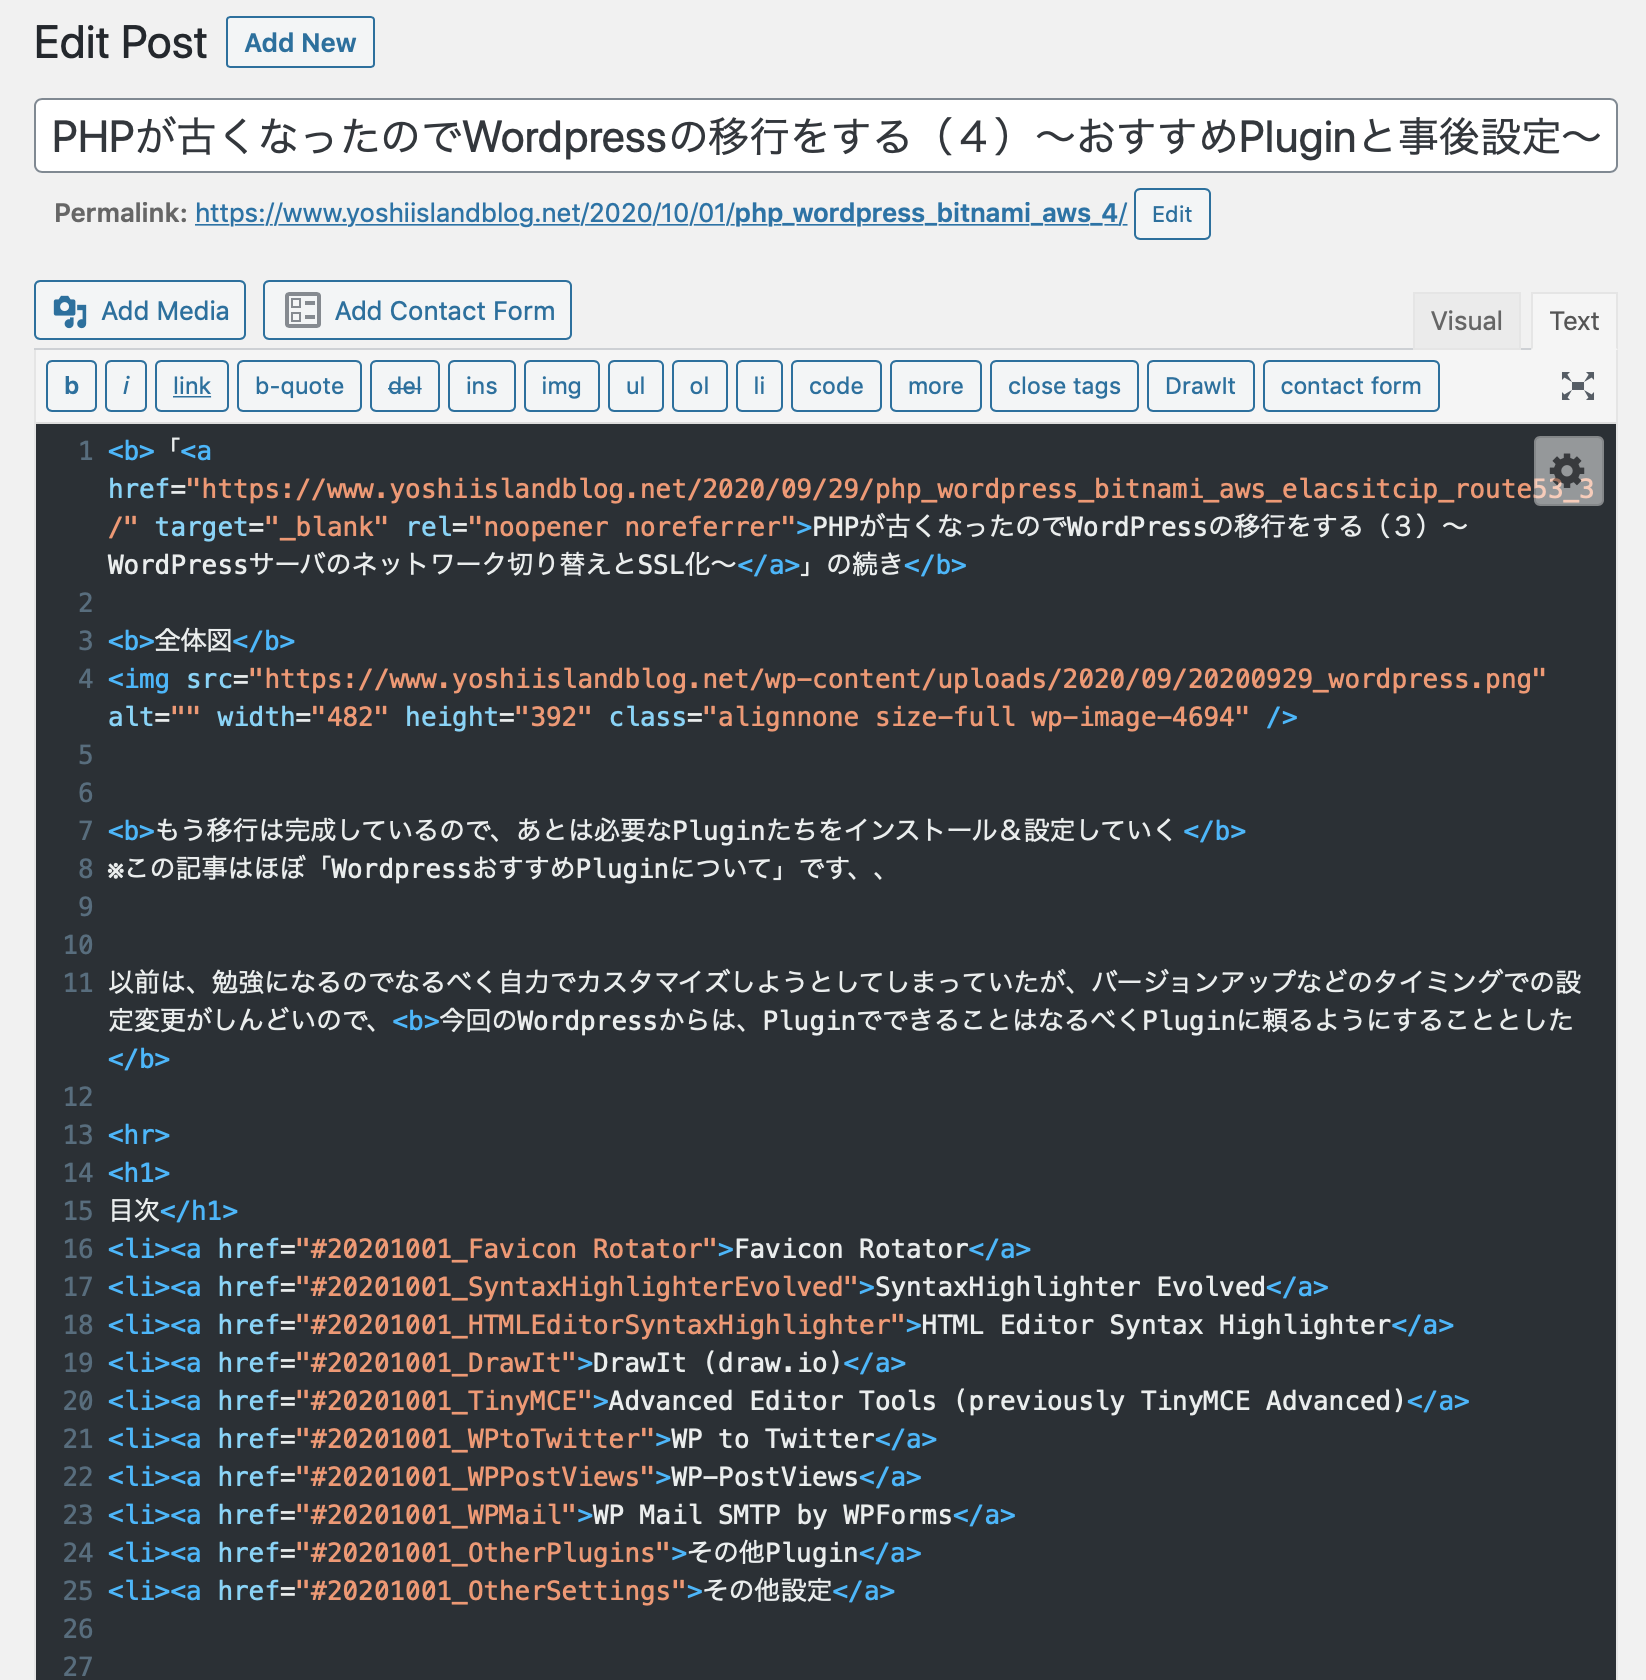This screenshot has width=1646, height=1680.
Task: Click the Add New post button
Action: coord(300,42)
